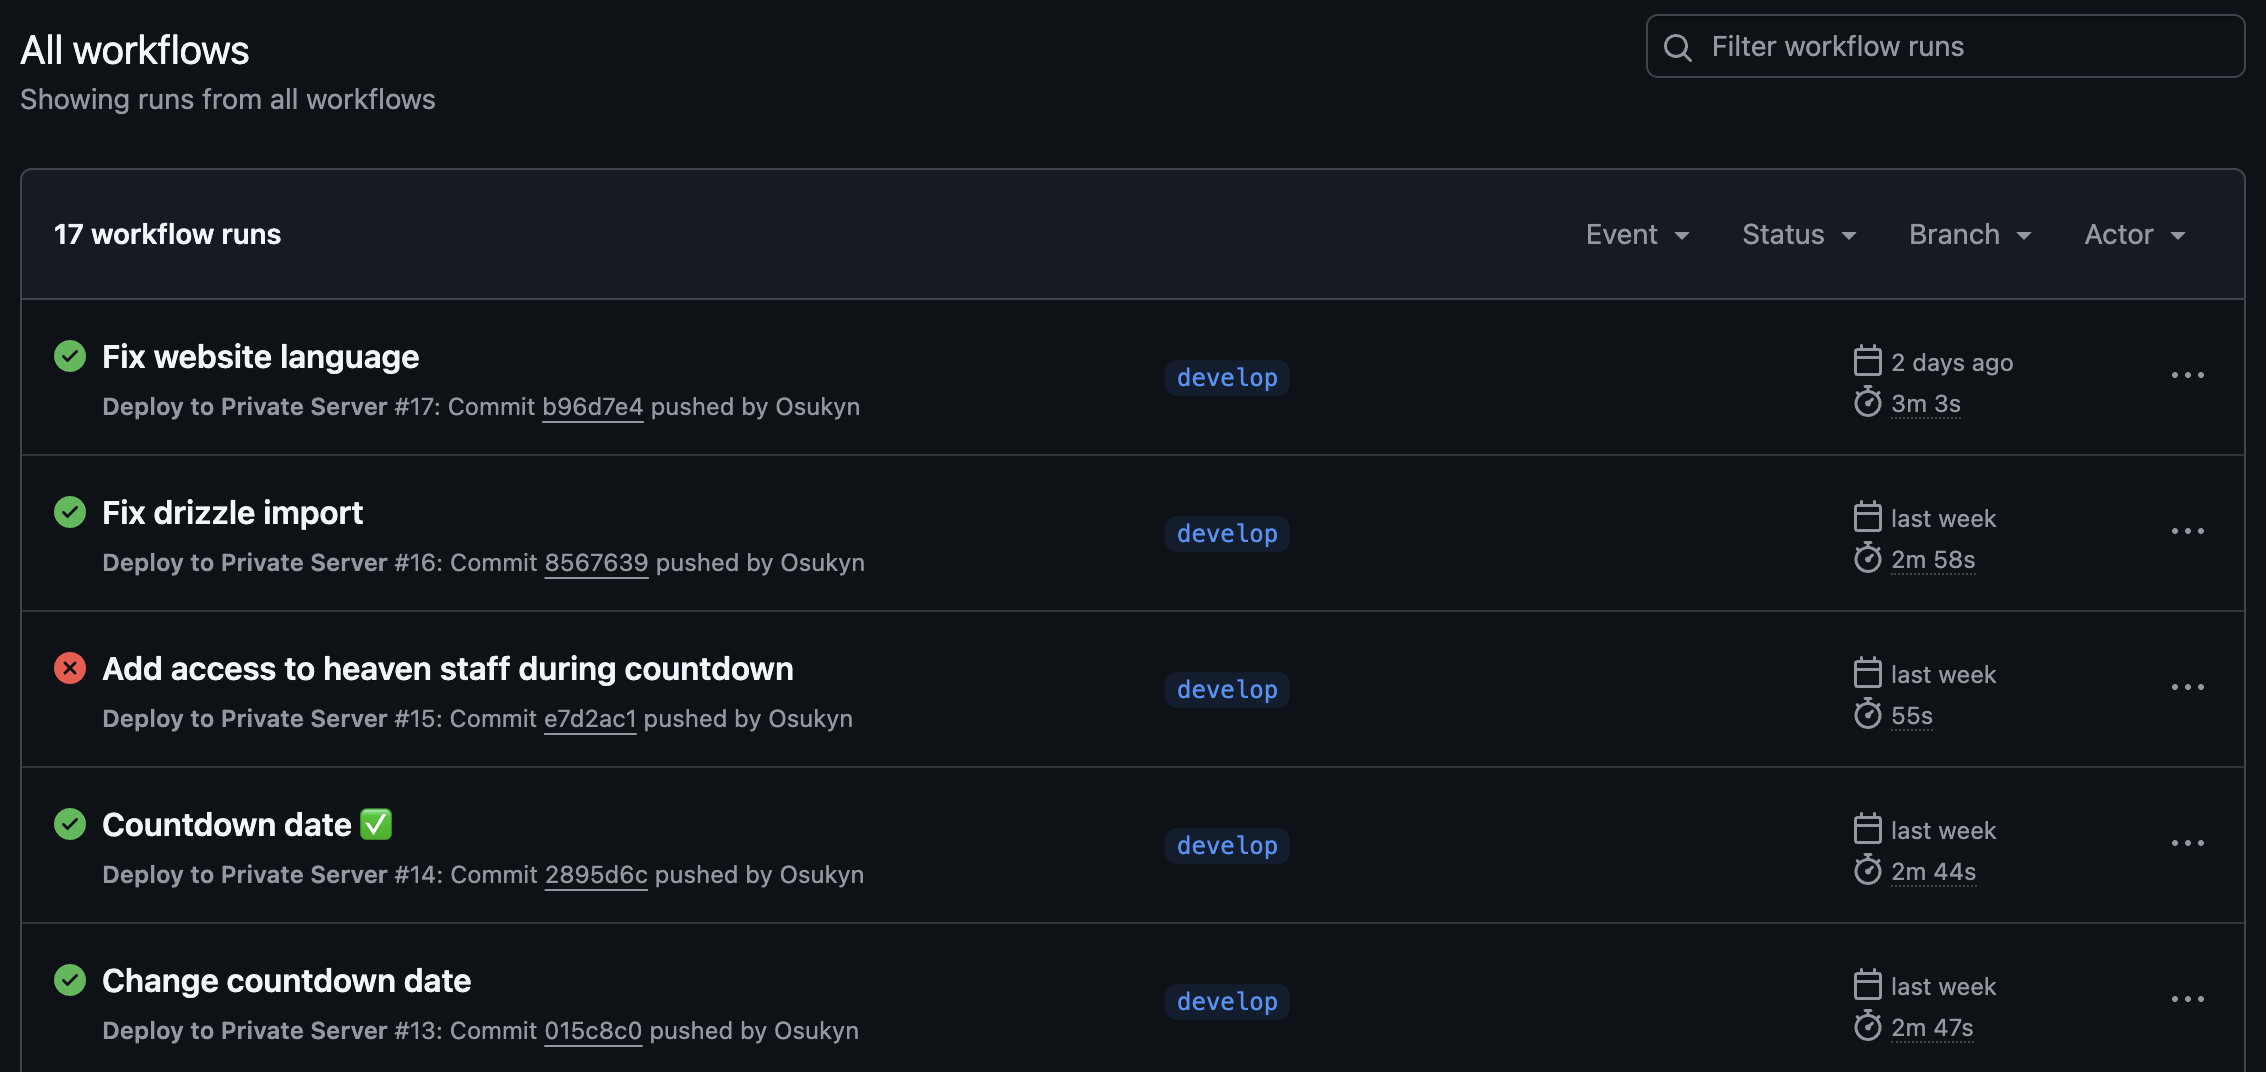Open the Actor filter dropdown
Screen dimensions: 2266x1072
click(2135, 235)
